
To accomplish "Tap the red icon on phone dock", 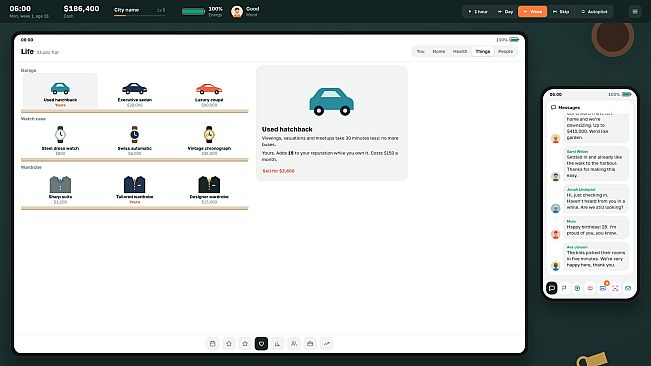I will click(x=590, y=288).
